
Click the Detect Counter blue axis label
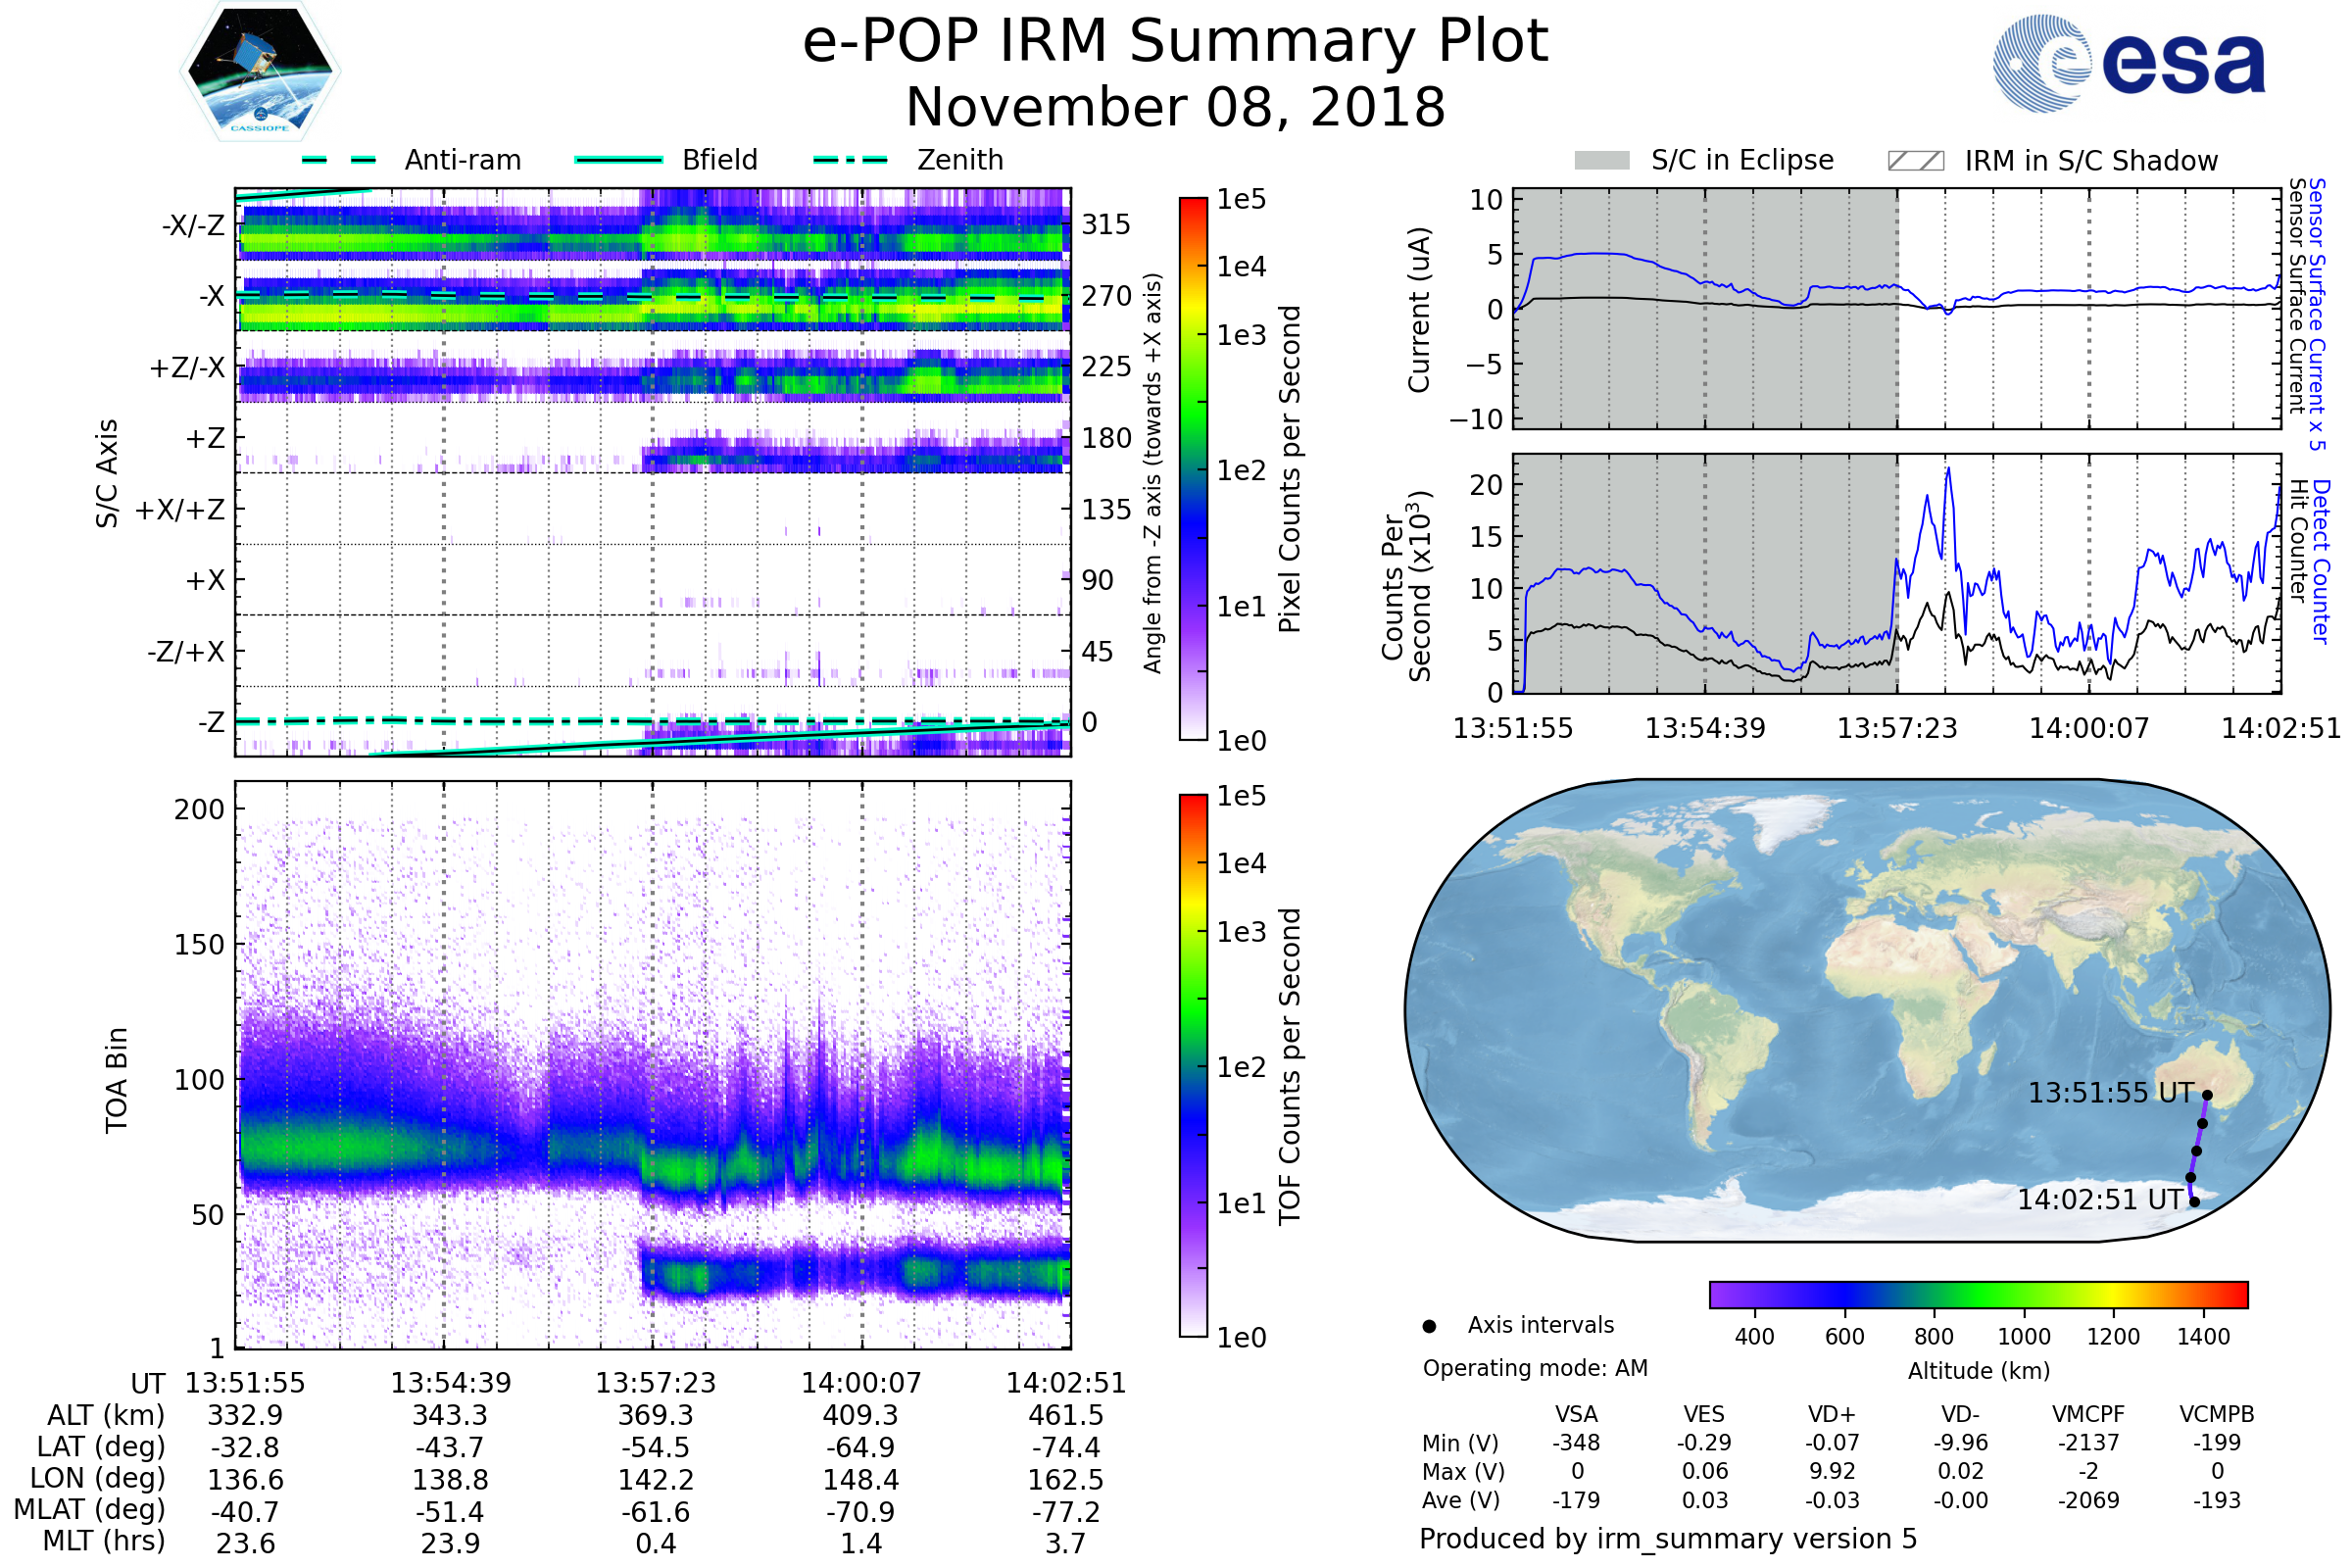2322,561
